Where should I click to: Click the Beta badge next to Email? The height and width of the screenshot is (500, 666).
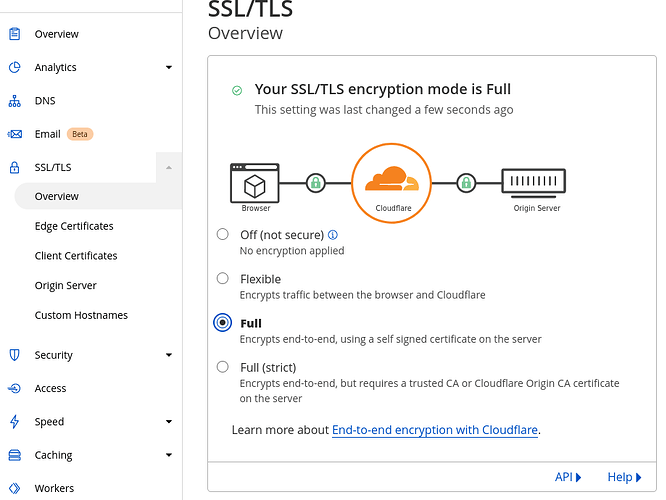click(x=80, y=134)
